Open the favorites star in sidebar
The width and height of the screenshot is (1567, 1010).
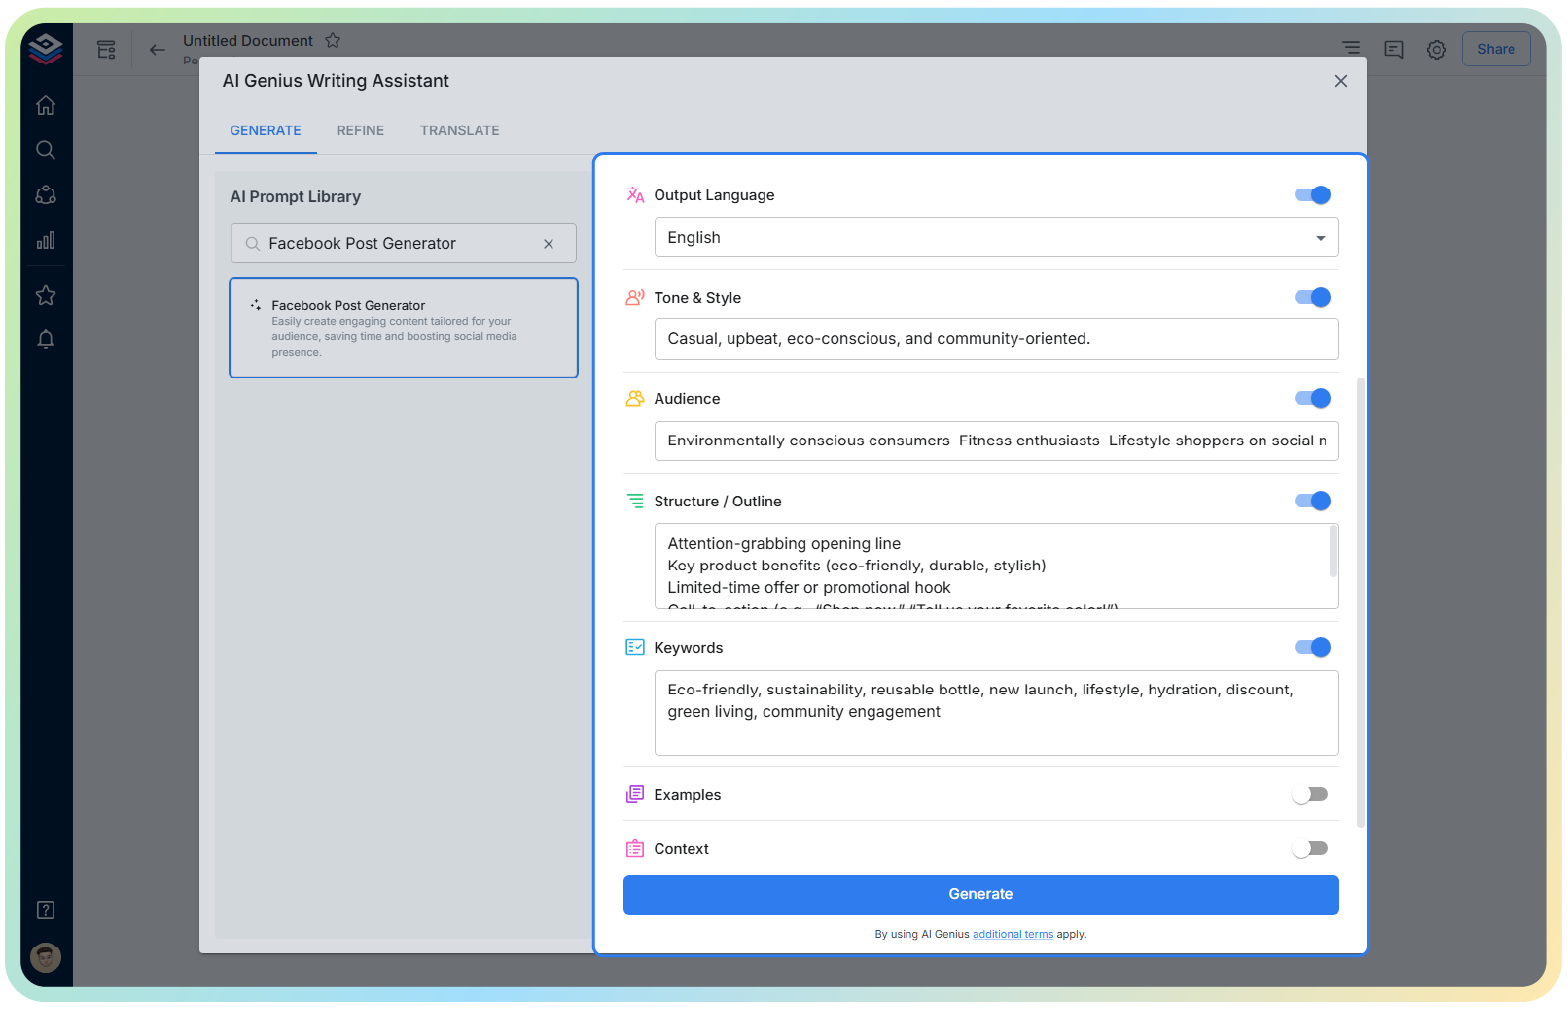[x=45, y=295]
